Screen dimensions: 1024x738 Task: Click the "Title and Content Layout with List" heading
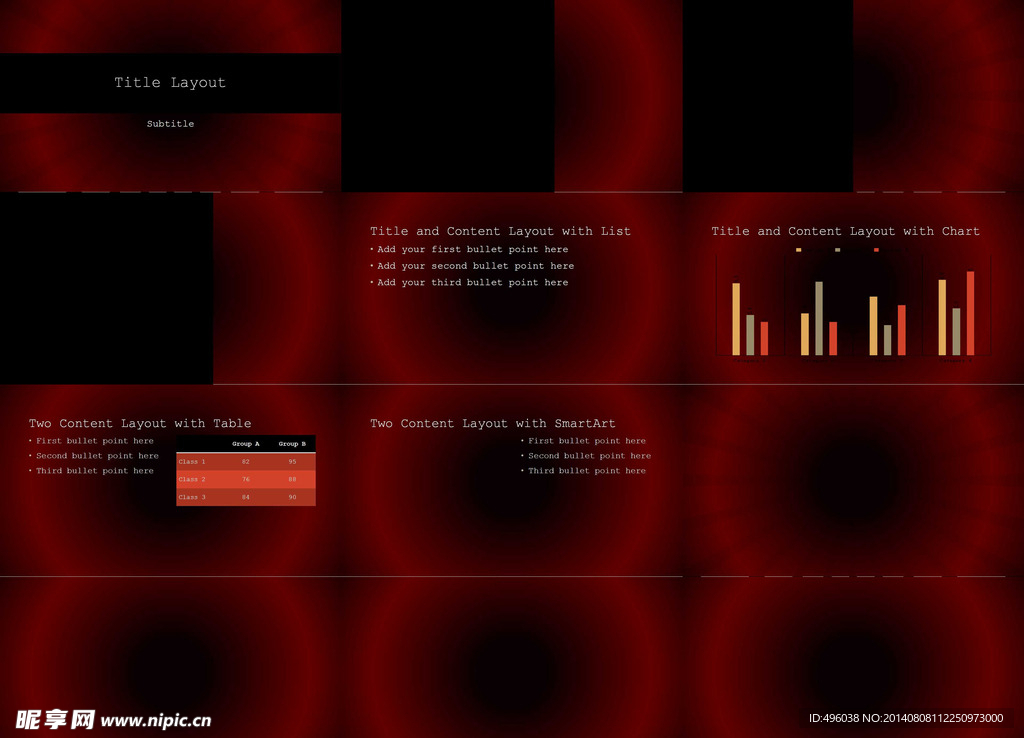click(500, 231)
